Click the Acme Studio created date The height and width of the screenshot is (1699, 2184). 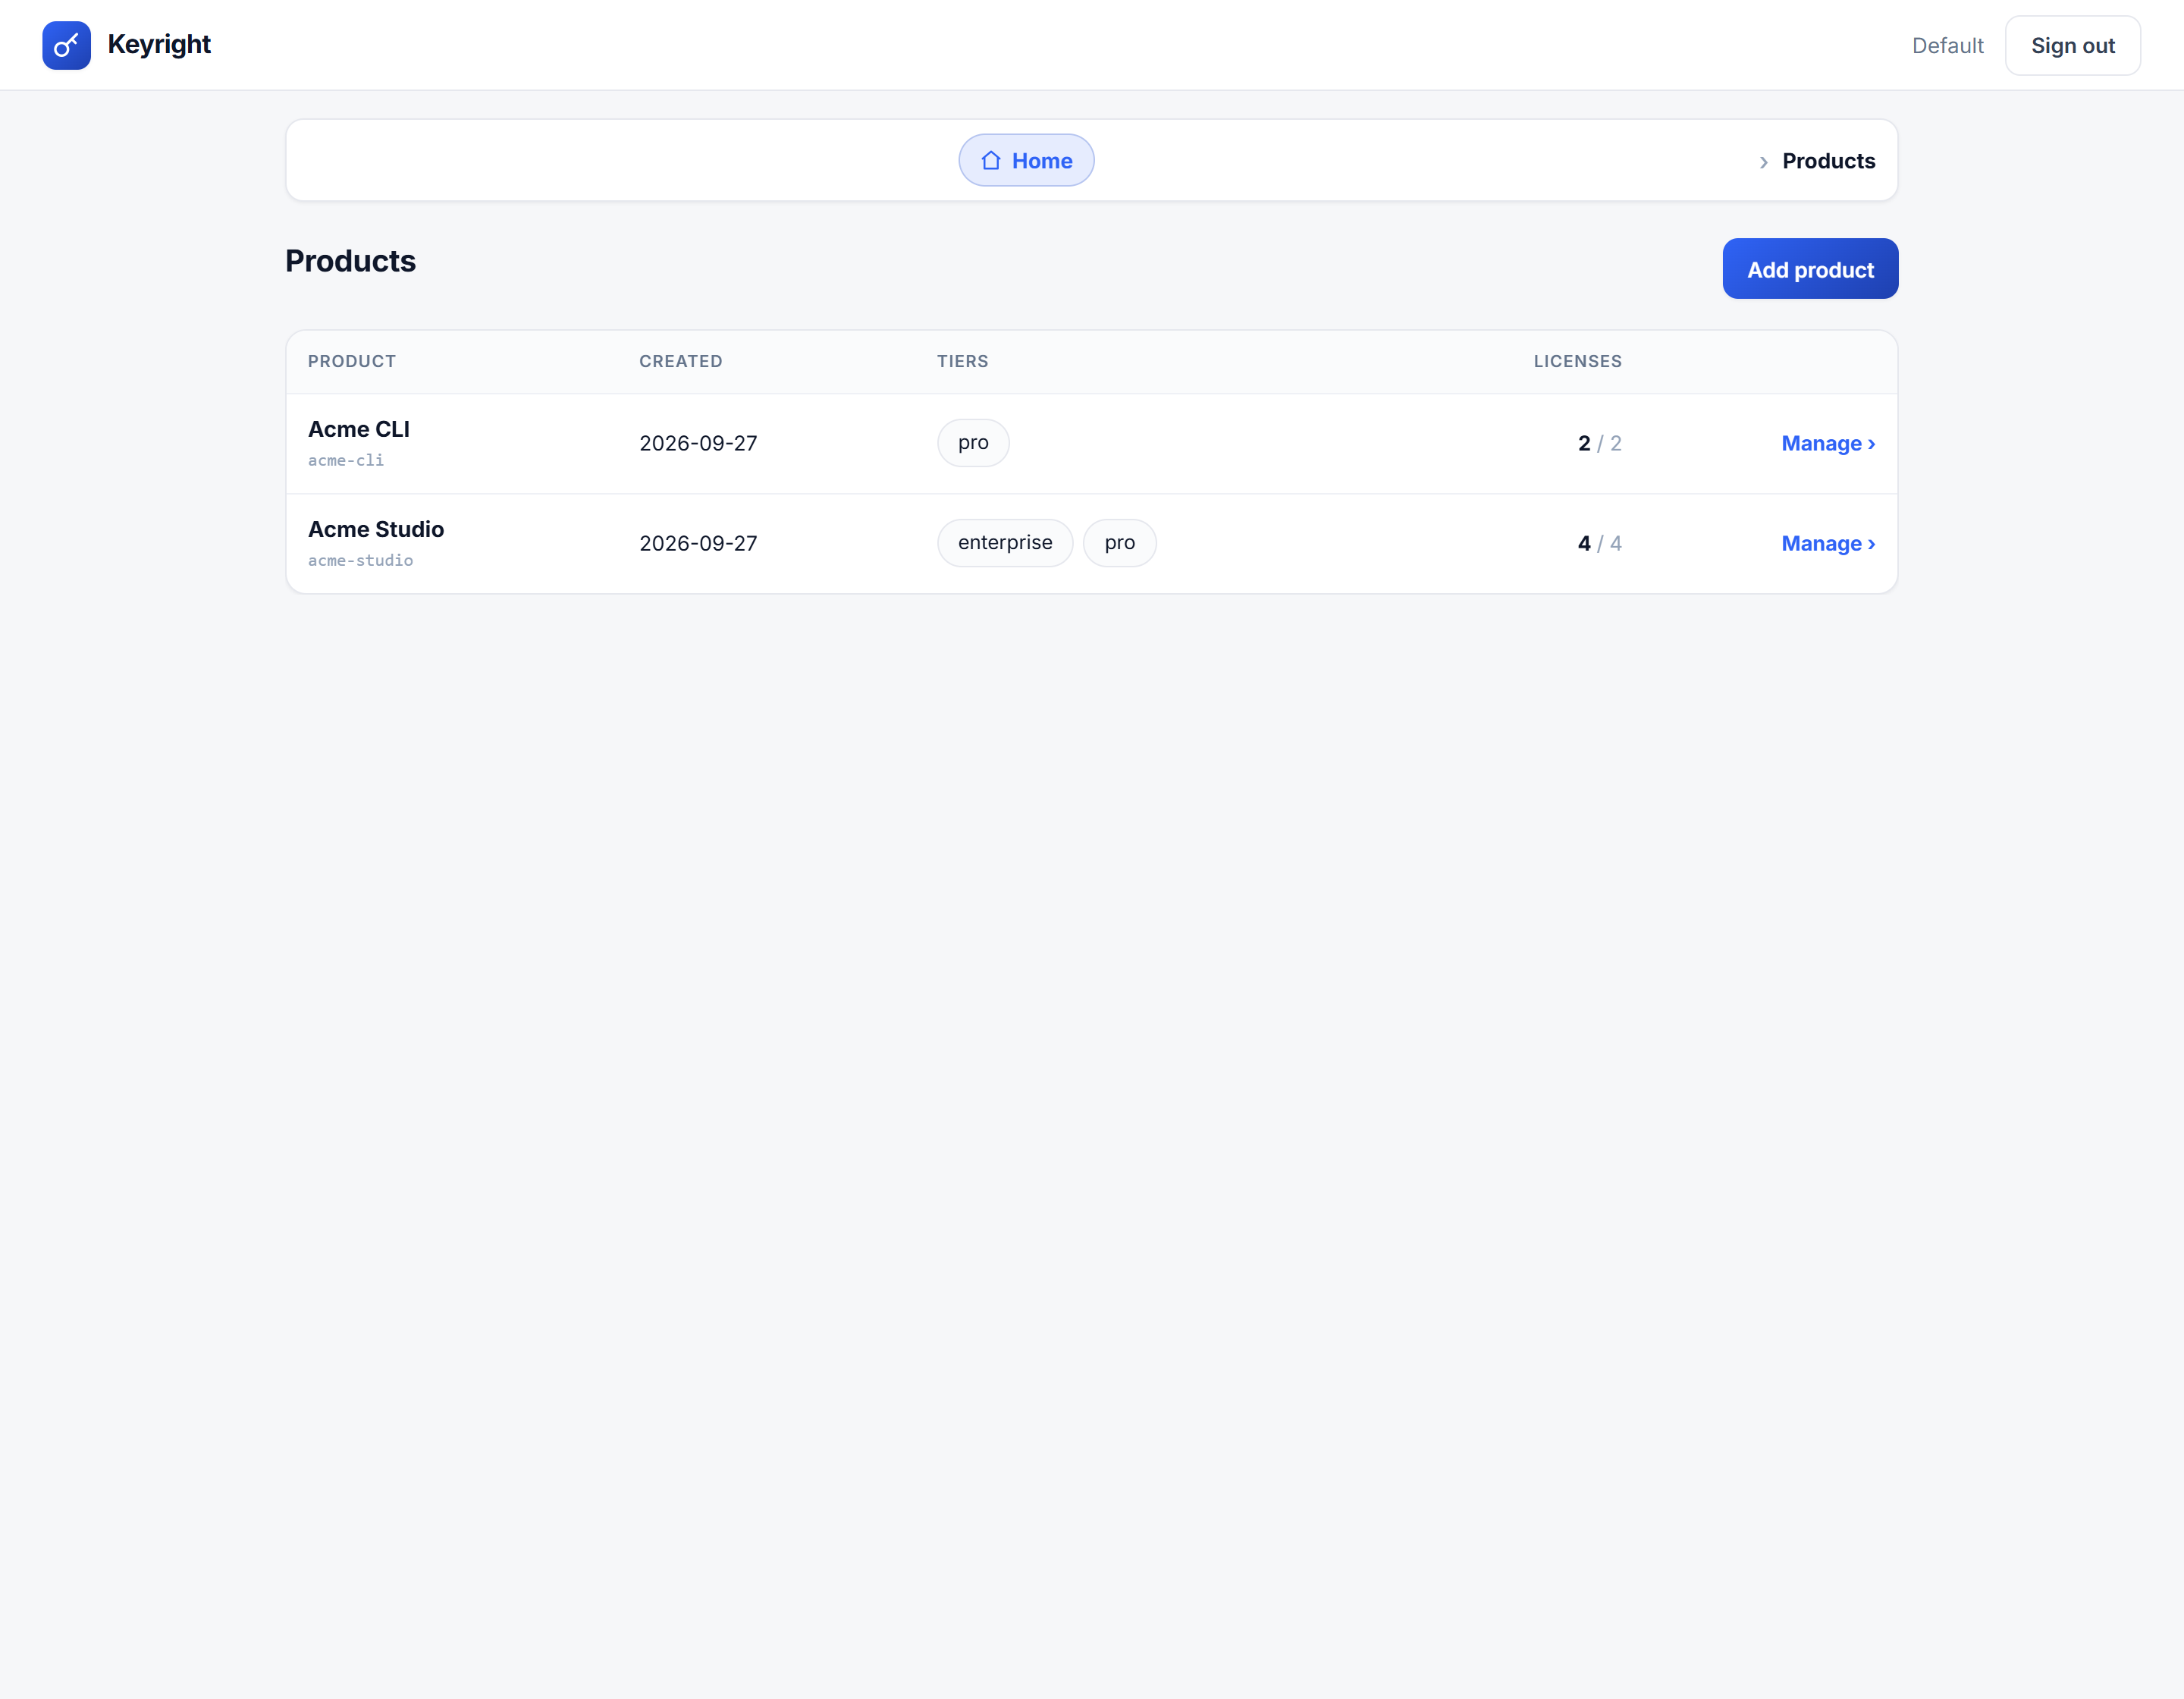click(x=698, y=543)
